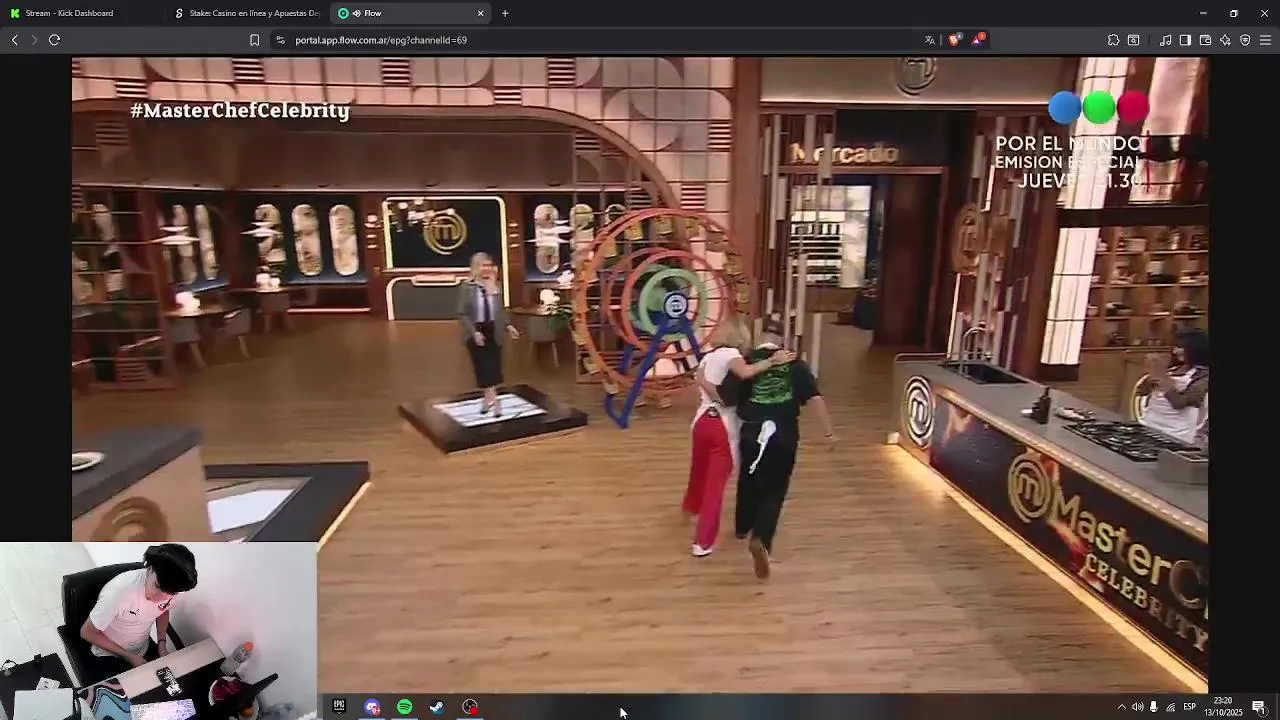Minimize the browser window
Viewport: 1280px width, 720px height.
click(1203, 13)
